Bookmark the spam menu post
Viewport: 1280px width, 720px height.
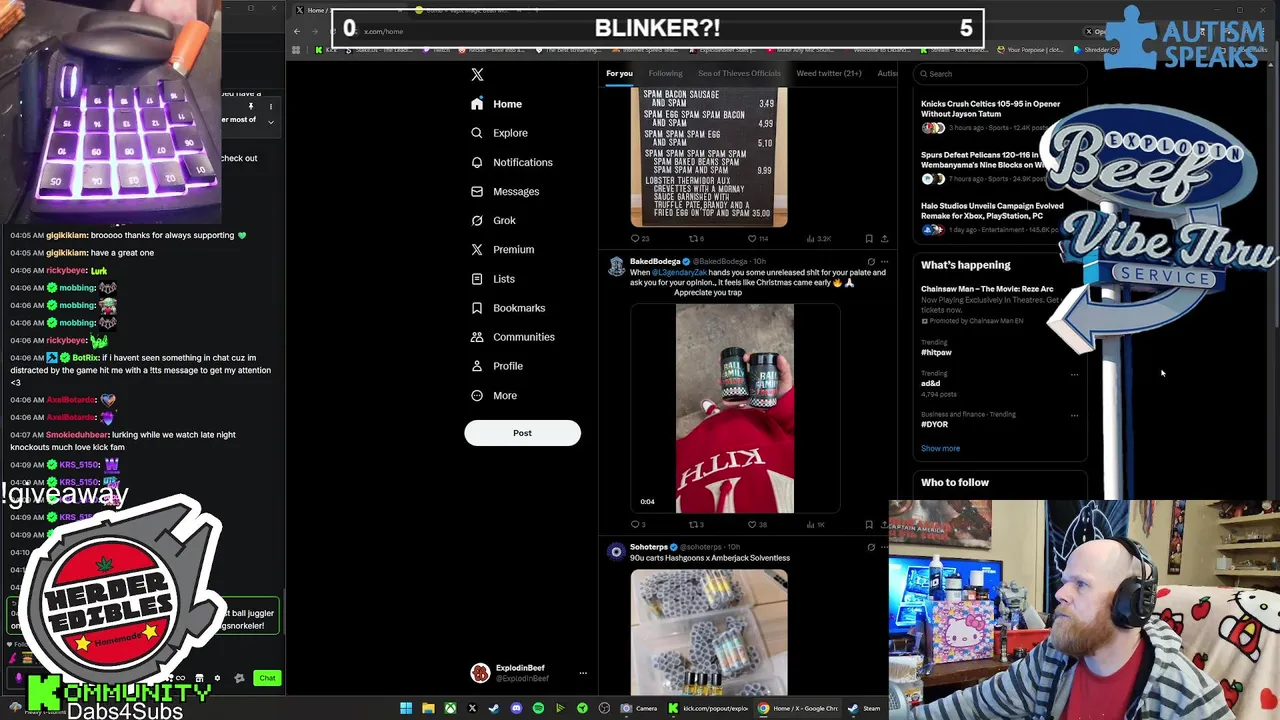(x=869, y=239)
